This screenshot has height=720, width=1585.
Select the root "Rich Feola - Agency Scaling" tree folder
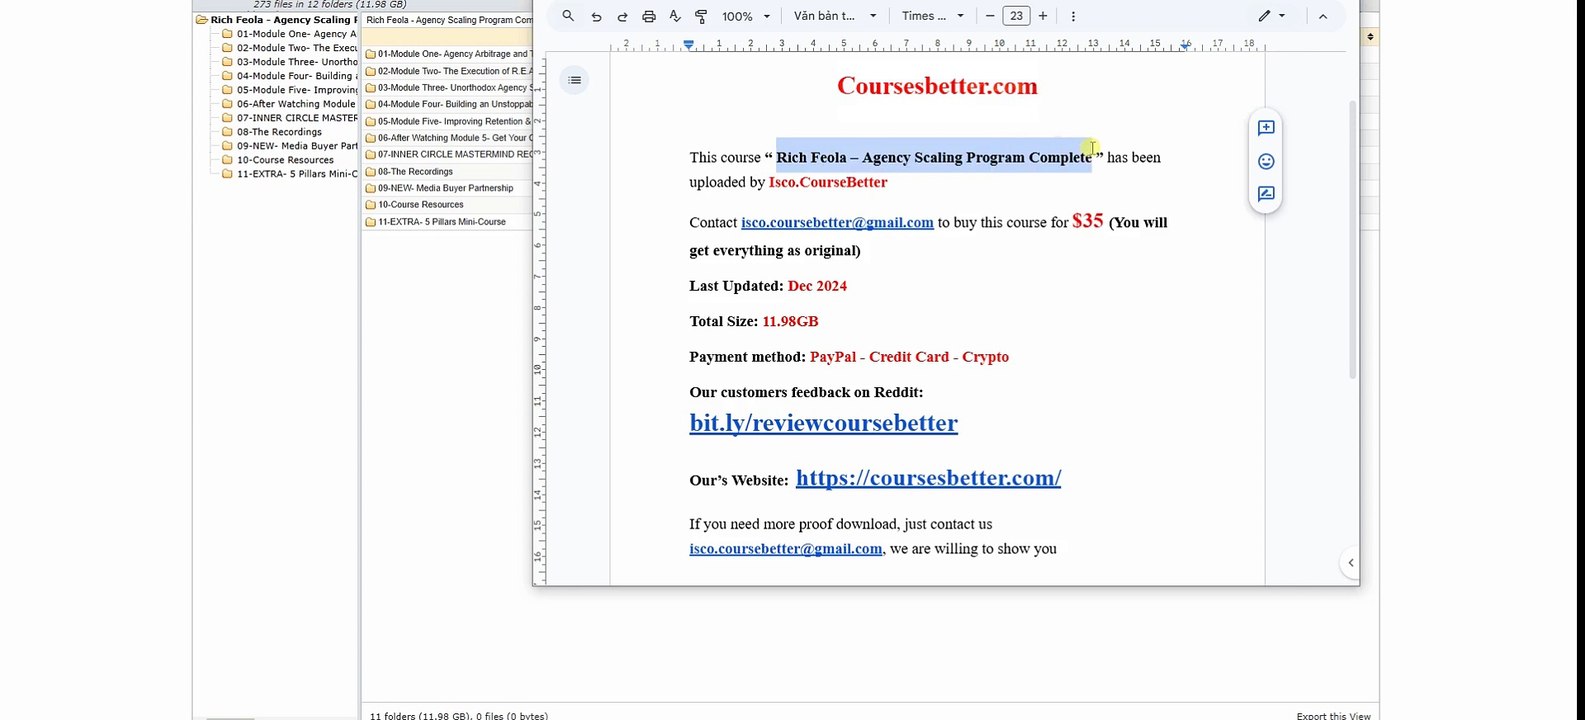coord(278,20)
